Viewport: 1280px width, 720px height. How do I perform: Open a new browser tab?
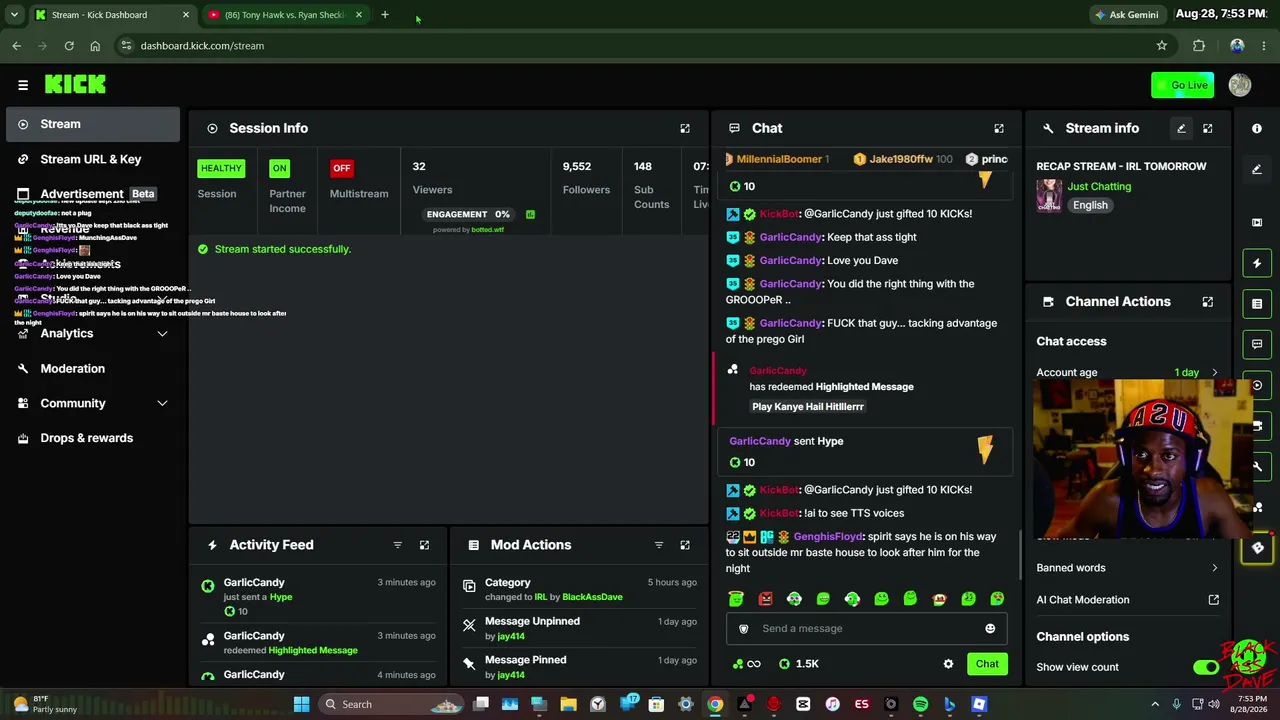(x=385, y=15)
